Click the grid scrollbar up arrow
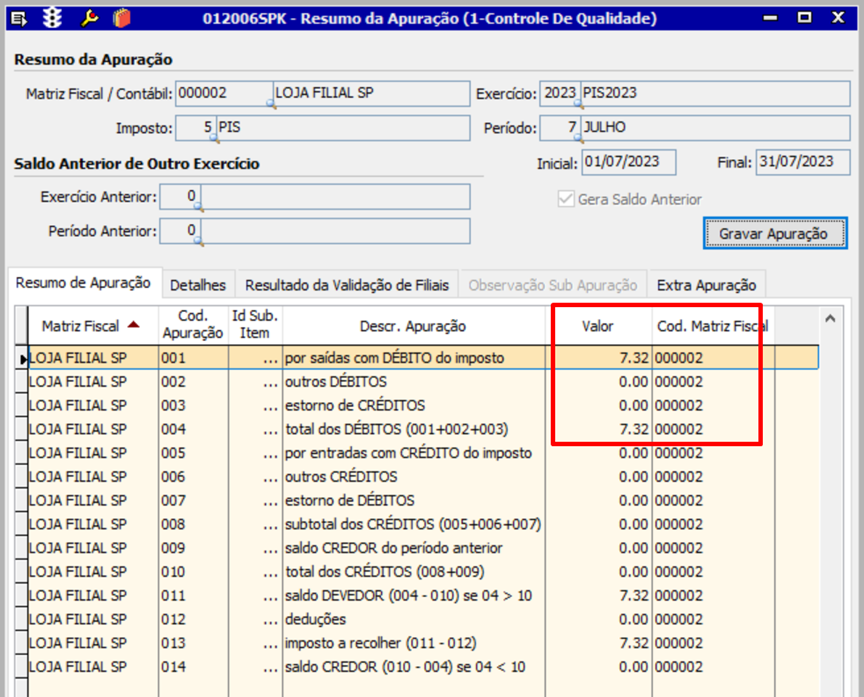This screenshot has width=864, height=697. tap(829, 318)
